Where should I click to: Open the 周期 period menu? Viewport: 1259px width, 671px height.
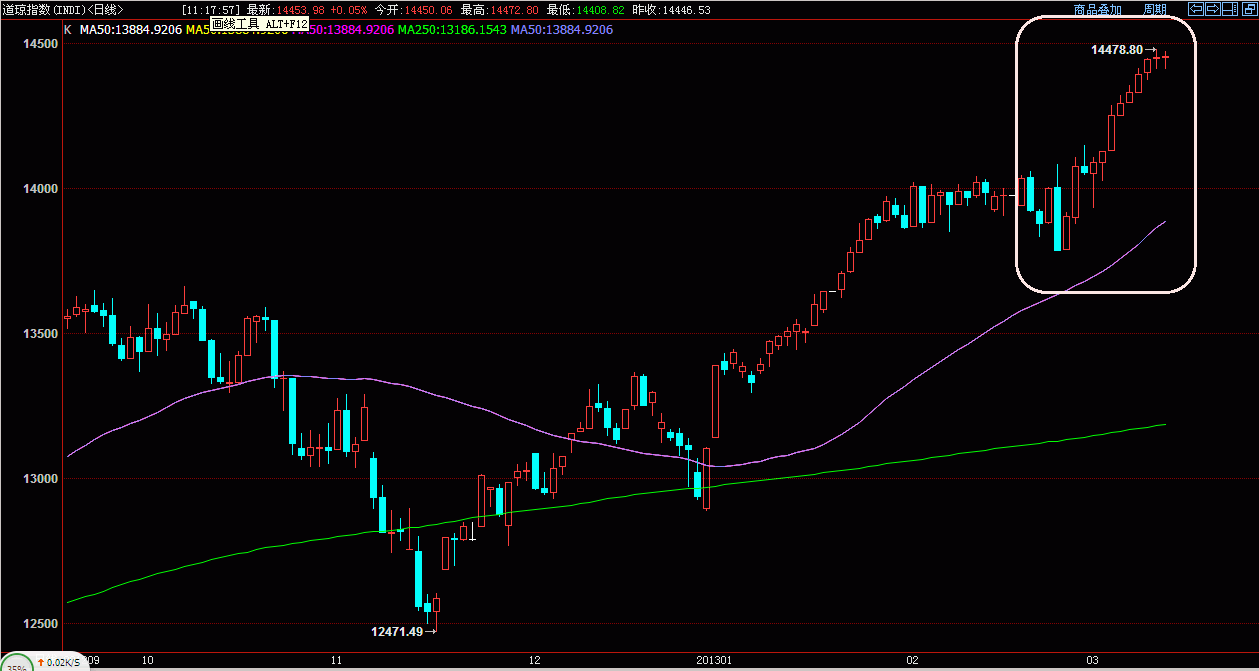tap(1155, 9)
